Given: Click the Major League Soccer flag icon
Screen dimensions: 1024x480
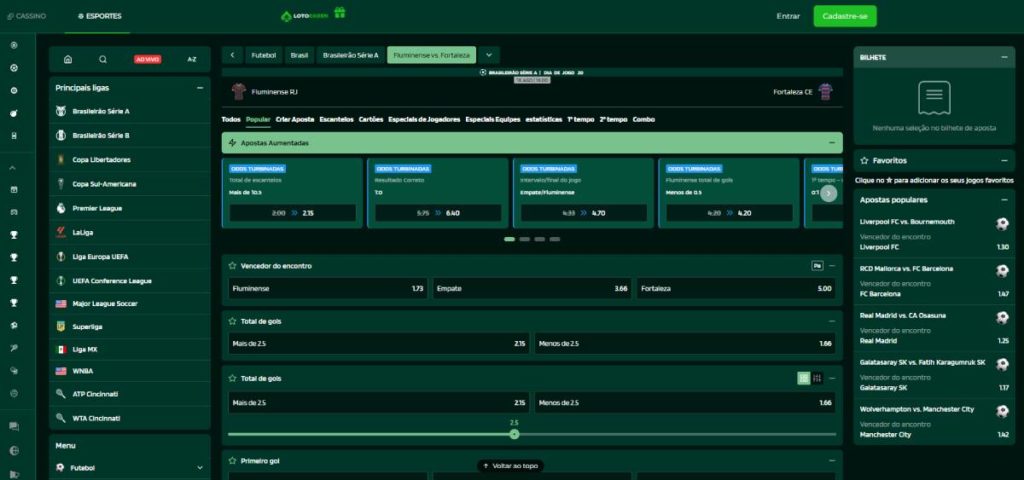Looking at the screenshot, I should (61, 304).
